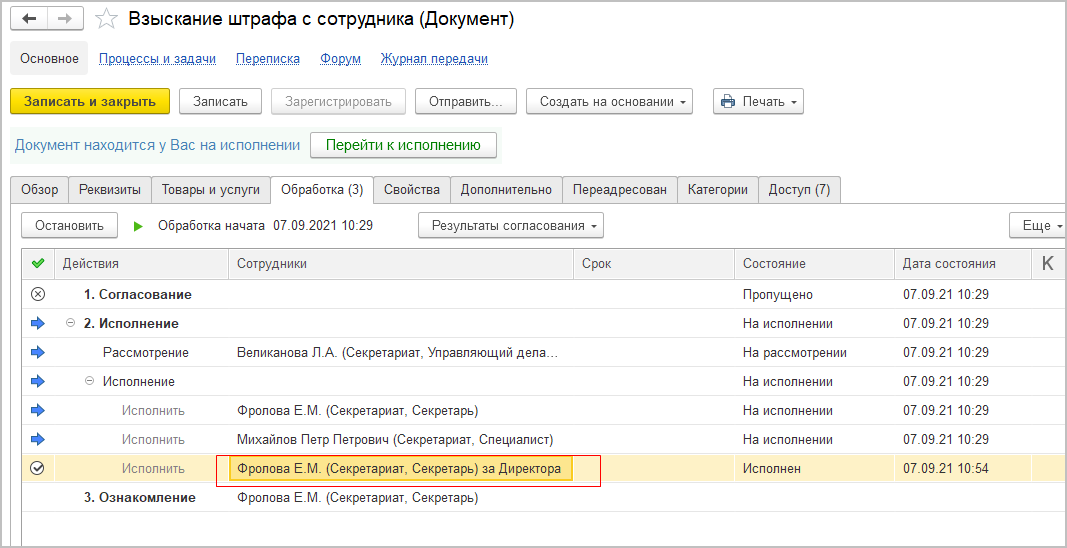This screenshot has width=1067, height=548.
Task: Expand Результаты согласования dropdown
Action: click(510, 226)
